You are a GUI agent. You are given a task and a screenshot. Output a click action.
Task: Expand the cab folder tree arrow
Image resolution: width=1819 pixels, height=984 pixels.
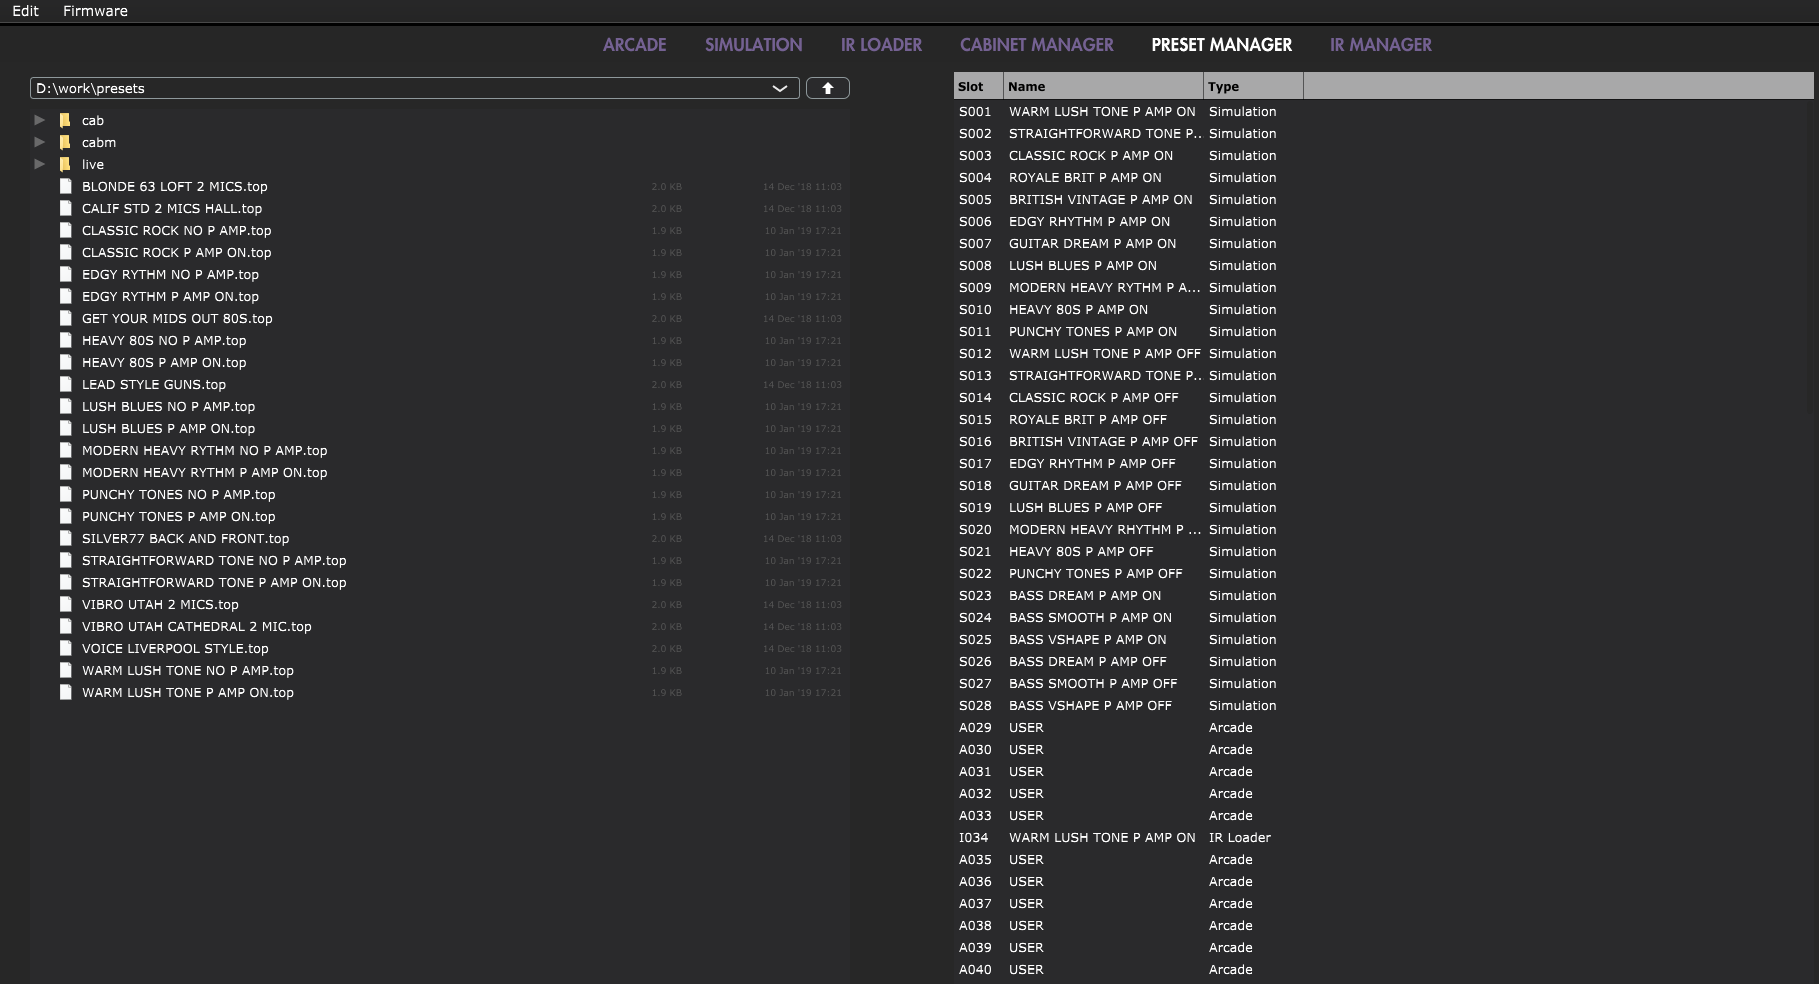pos(40,120)
